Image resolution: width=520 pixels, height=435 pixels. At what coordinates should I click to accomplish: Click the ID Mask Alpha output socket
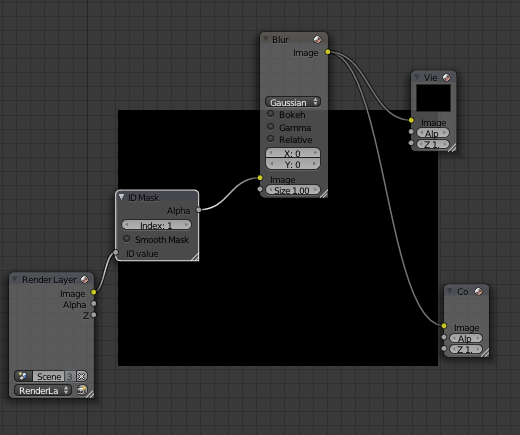[199, 210]
